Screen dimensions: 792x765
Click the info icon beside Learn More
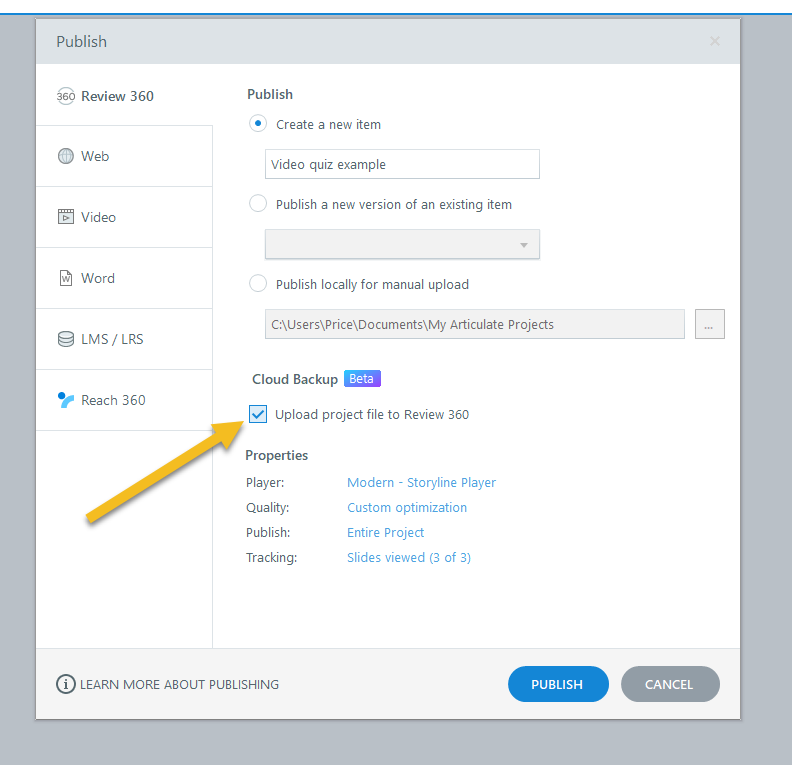(x=66, y=685)
